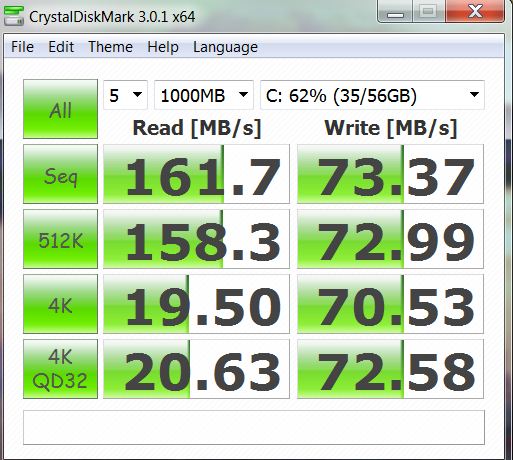The height and width of the screenshot is (460, 513).
Task: Start the 4K benchmark test
Action: click(60, 304)
